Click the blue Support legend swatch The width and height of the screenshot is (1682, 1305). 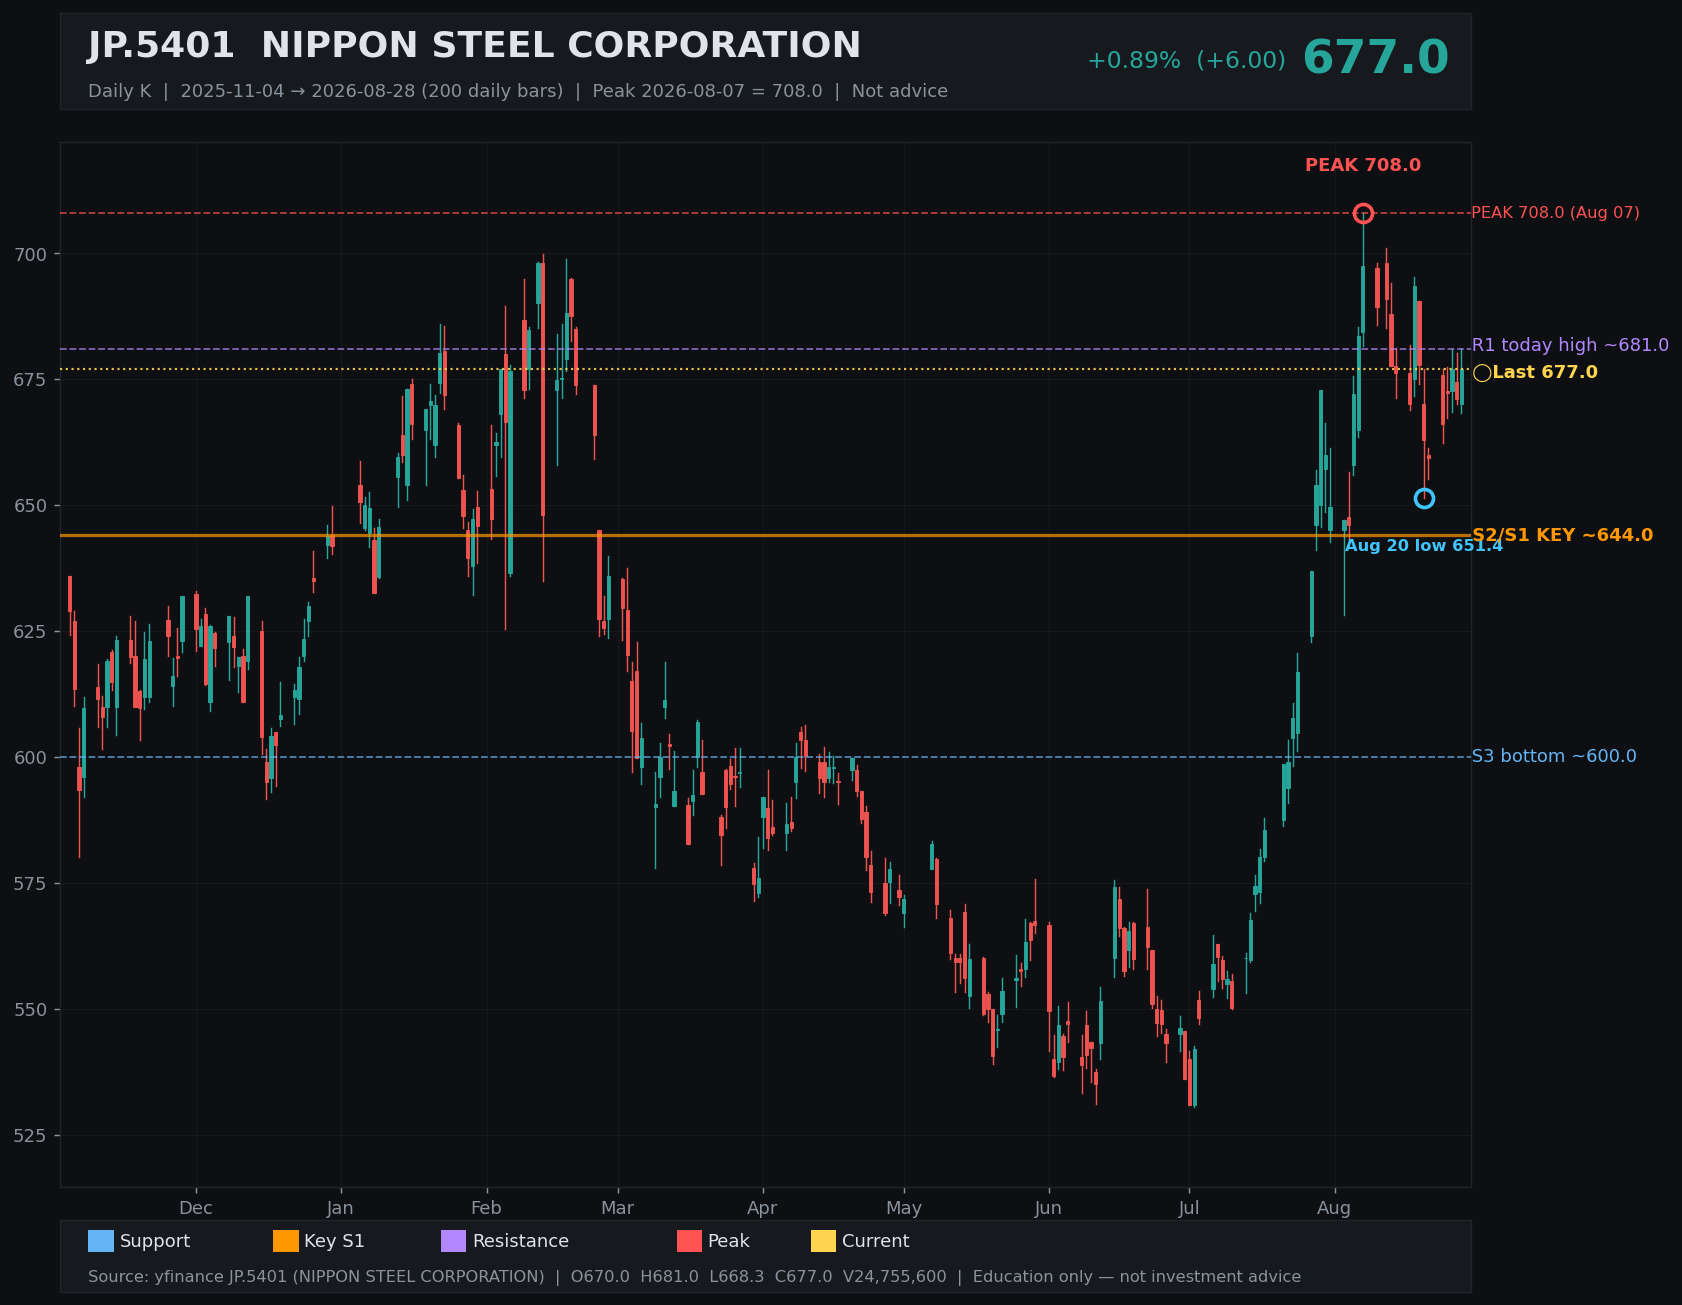[101, 1241]
